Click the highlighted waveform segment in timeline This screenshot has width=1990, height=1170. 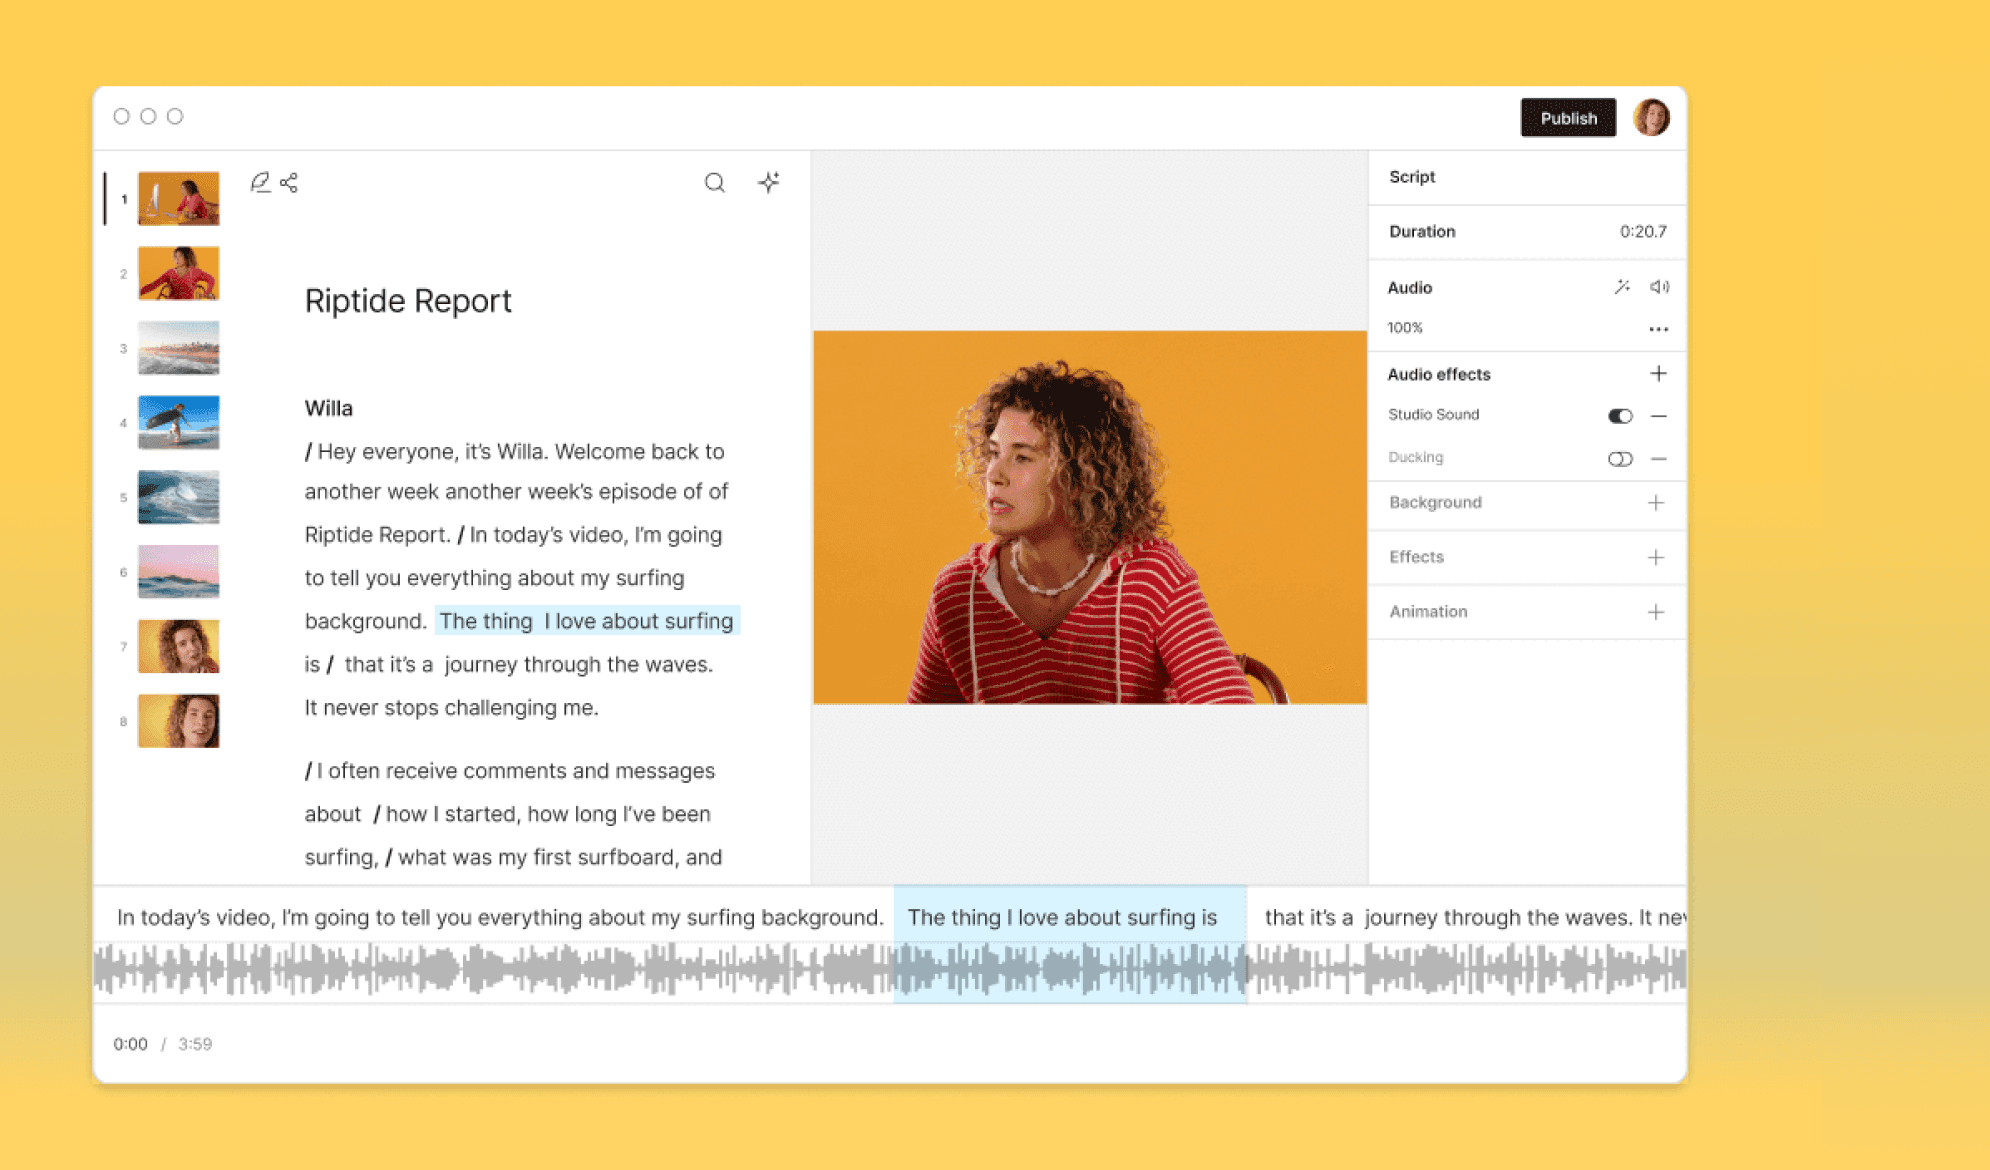(1069, 969)
